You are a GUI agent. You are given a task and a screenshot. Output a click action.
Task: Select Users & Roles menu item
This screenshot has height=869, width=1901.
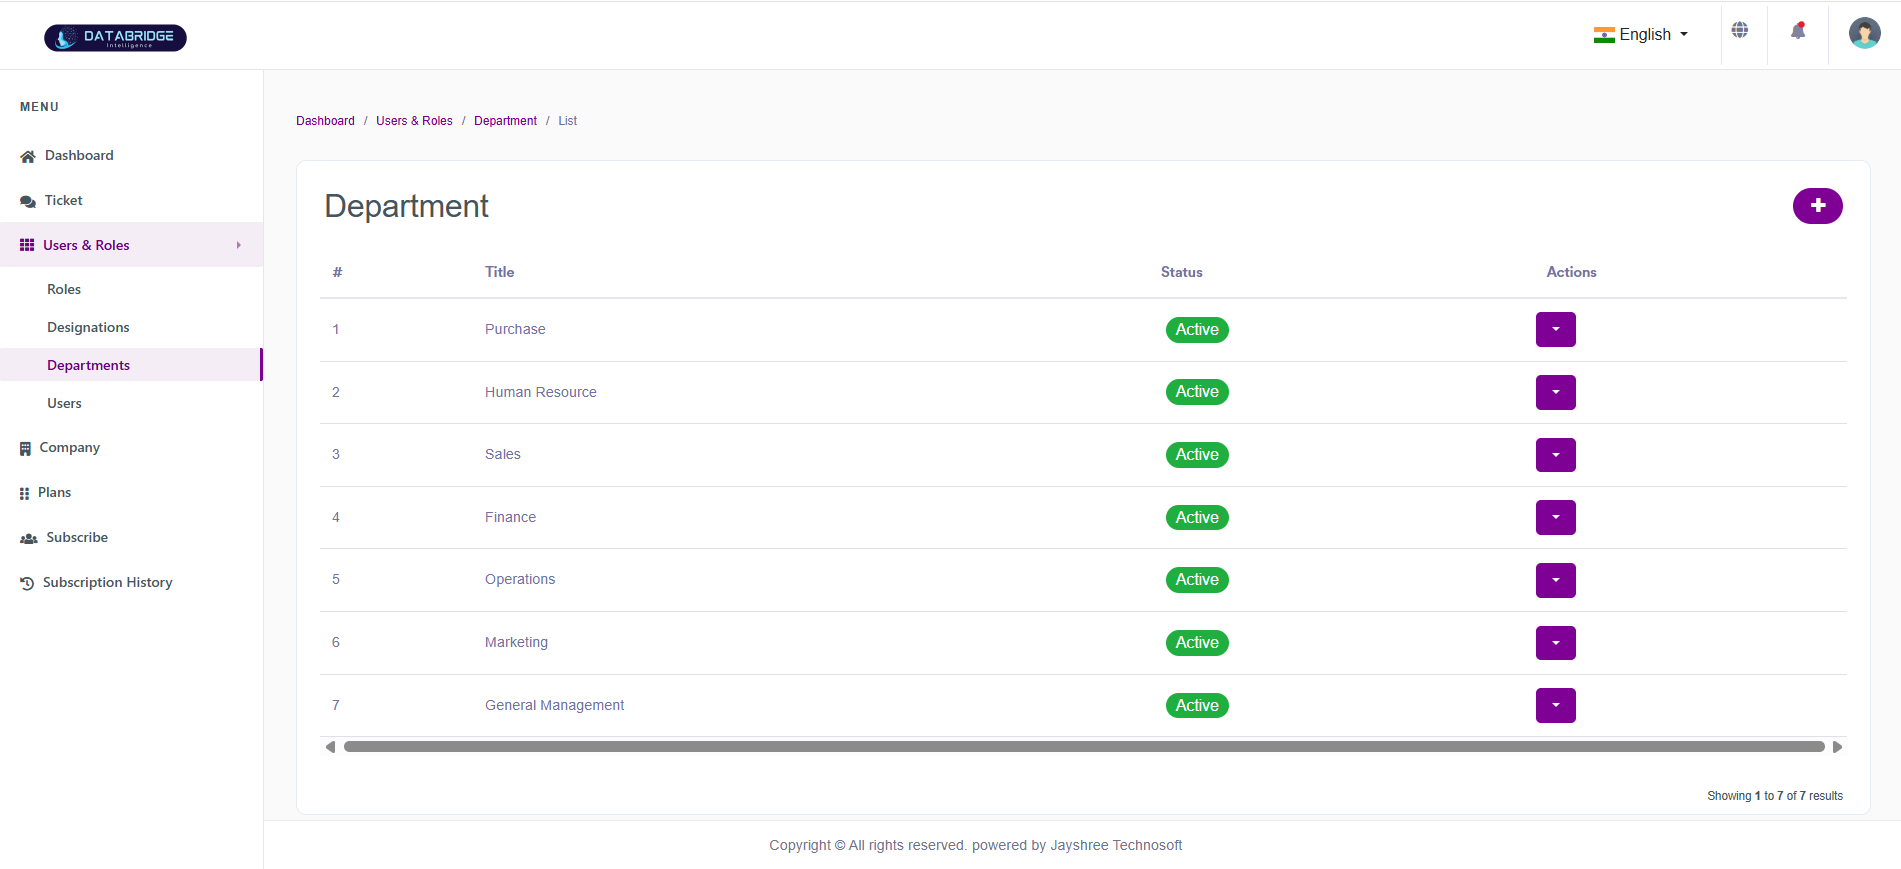click(x=131, y=245)
